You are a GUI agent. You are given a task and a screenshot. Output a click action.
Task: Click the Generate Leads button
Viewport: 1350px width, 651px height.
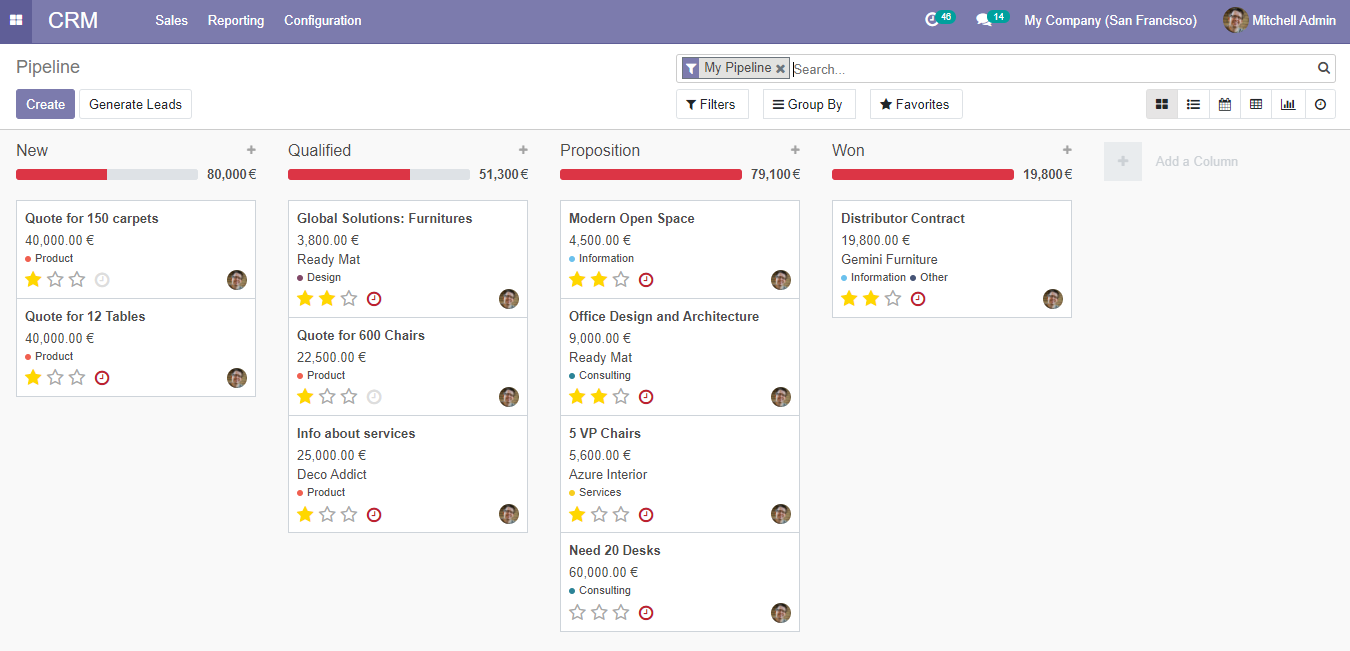coord(134,103)
